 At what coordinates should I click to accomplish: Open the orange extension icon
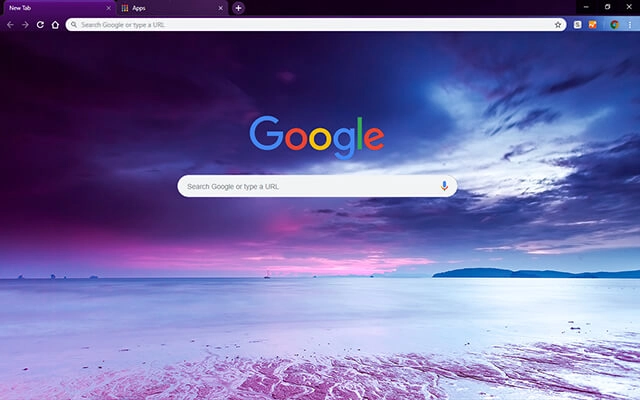tap(593, 24)
